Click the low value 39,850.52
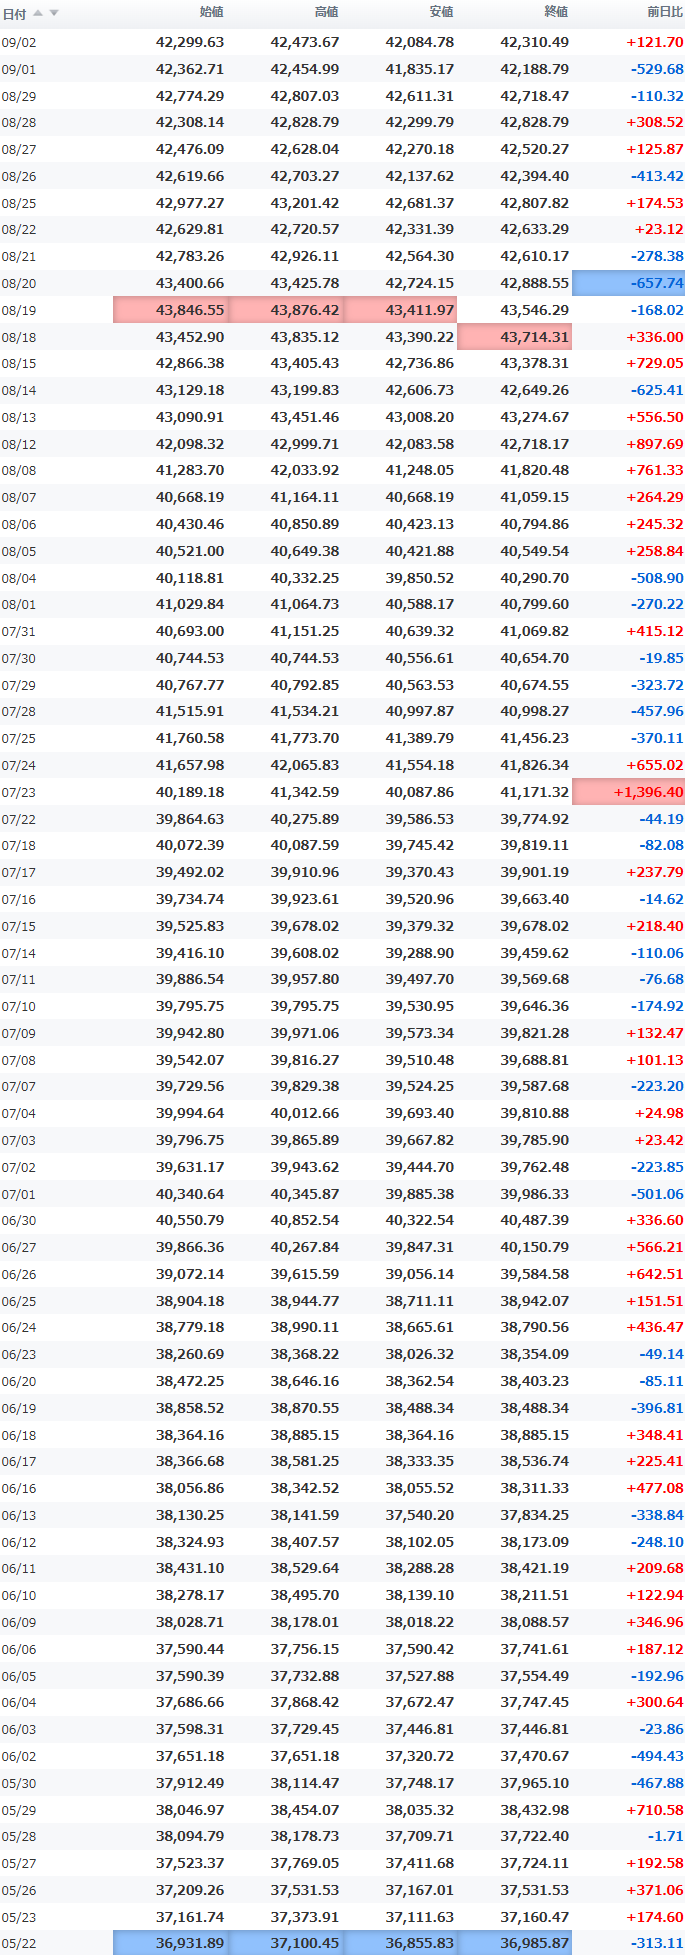Image resolution: width=685 pixels, height=1955 pixels. click(420, 578)
